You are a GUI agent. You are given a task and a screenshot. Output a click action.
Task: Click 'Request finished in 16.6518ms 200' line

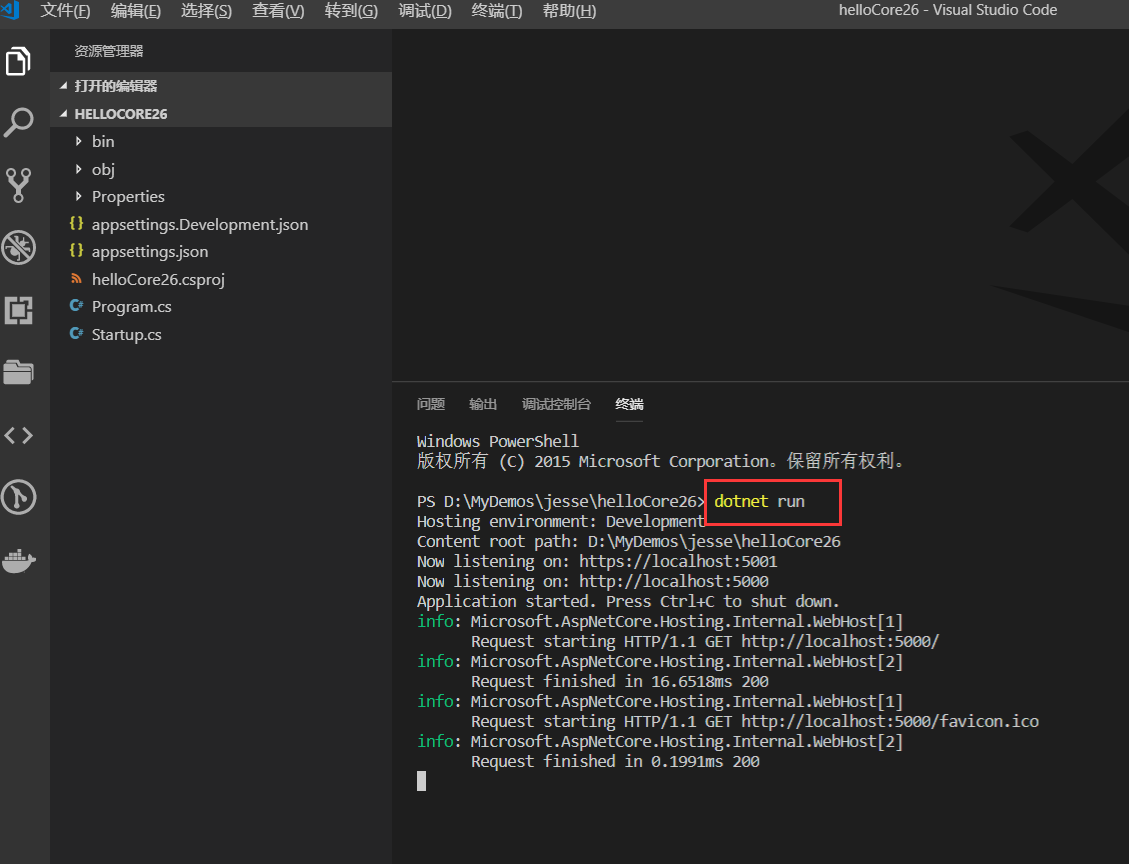coord(619,681)
